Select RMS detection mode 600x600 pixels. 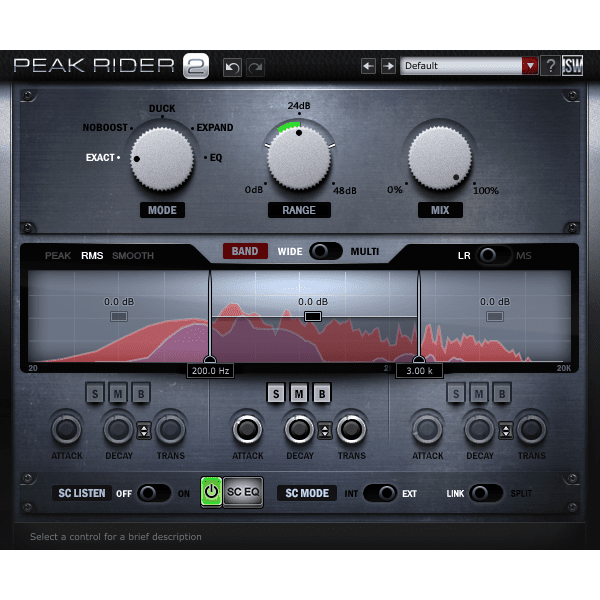click(x=92, y=256)
